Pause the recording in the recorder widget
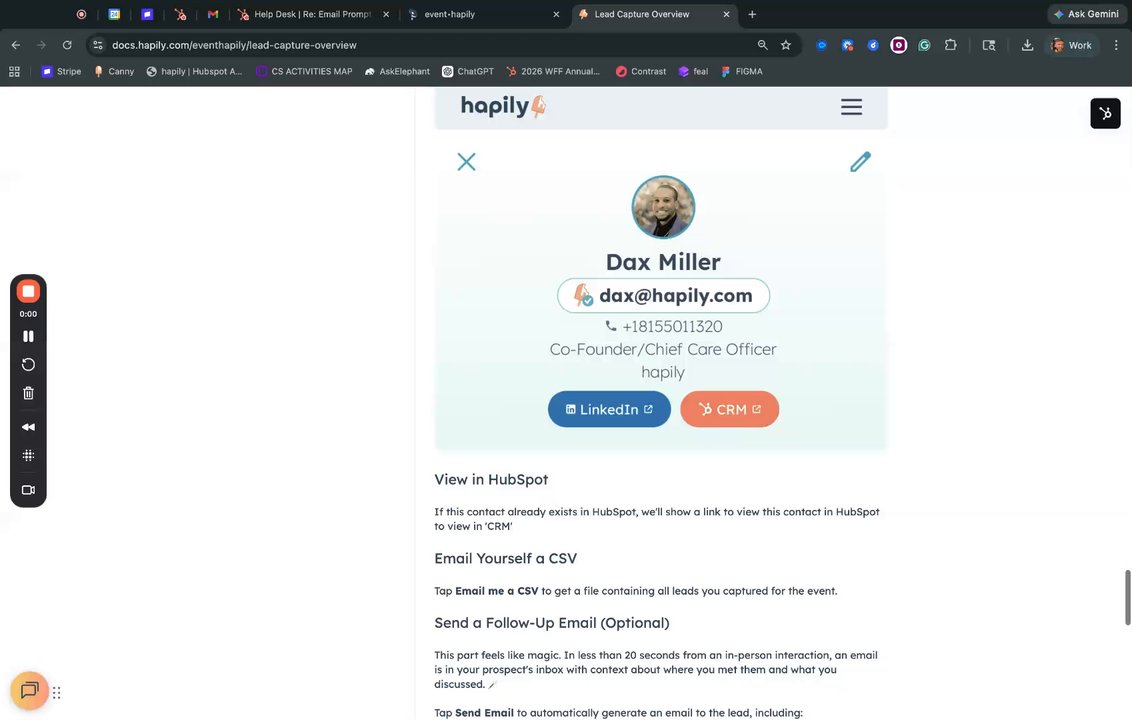The height and width of the screenshot is (720, 1132). 28,336
